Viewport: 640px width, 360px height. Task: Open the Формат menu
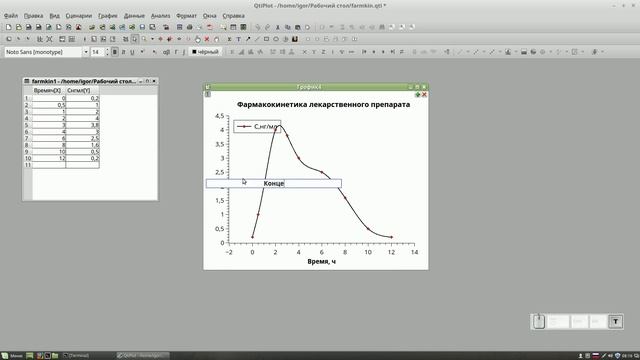point(187,16)
